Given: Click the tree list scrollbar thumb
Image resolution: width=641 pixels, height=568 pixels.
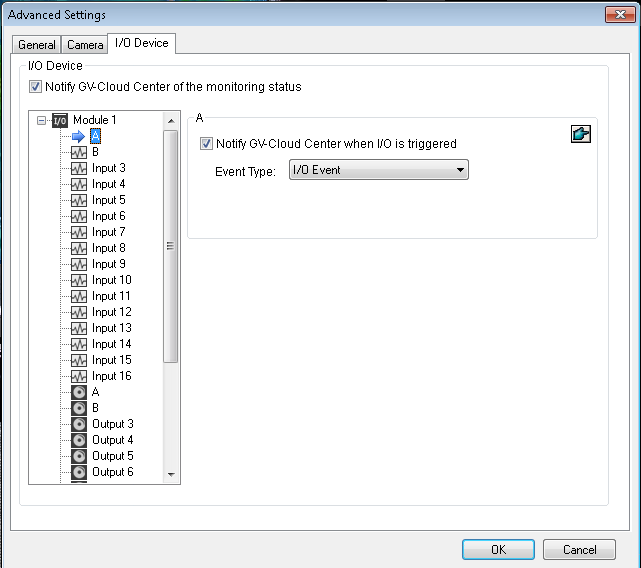Looking at the screenshot, I should tap(170, 245).
